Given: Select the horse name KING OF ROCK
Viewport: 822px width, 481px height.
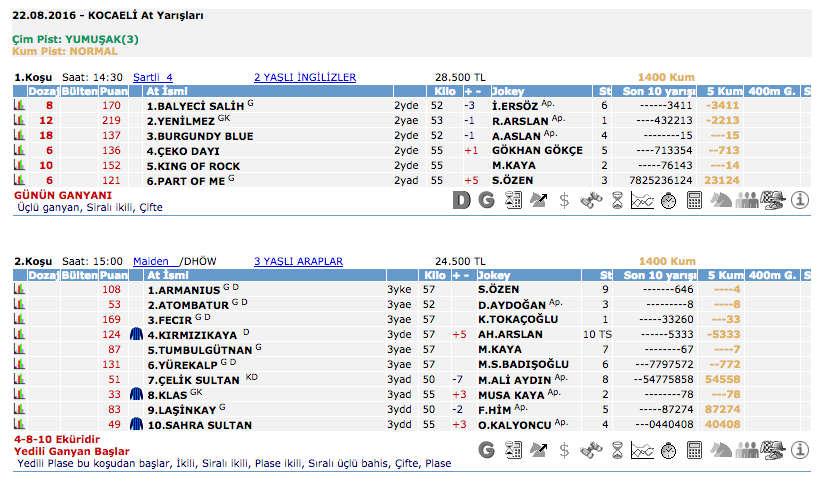Looking at the screenshot, I should [x=193, y=165].
